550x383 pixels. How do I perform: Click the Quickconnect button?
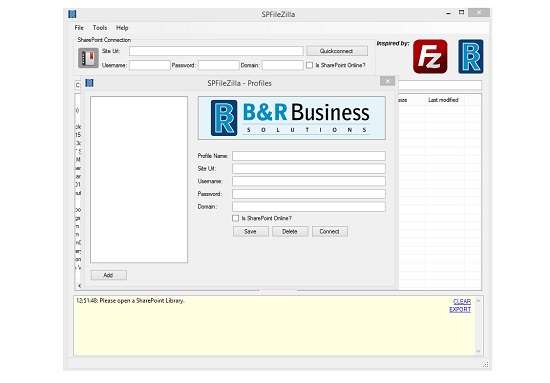click(337, 51)
